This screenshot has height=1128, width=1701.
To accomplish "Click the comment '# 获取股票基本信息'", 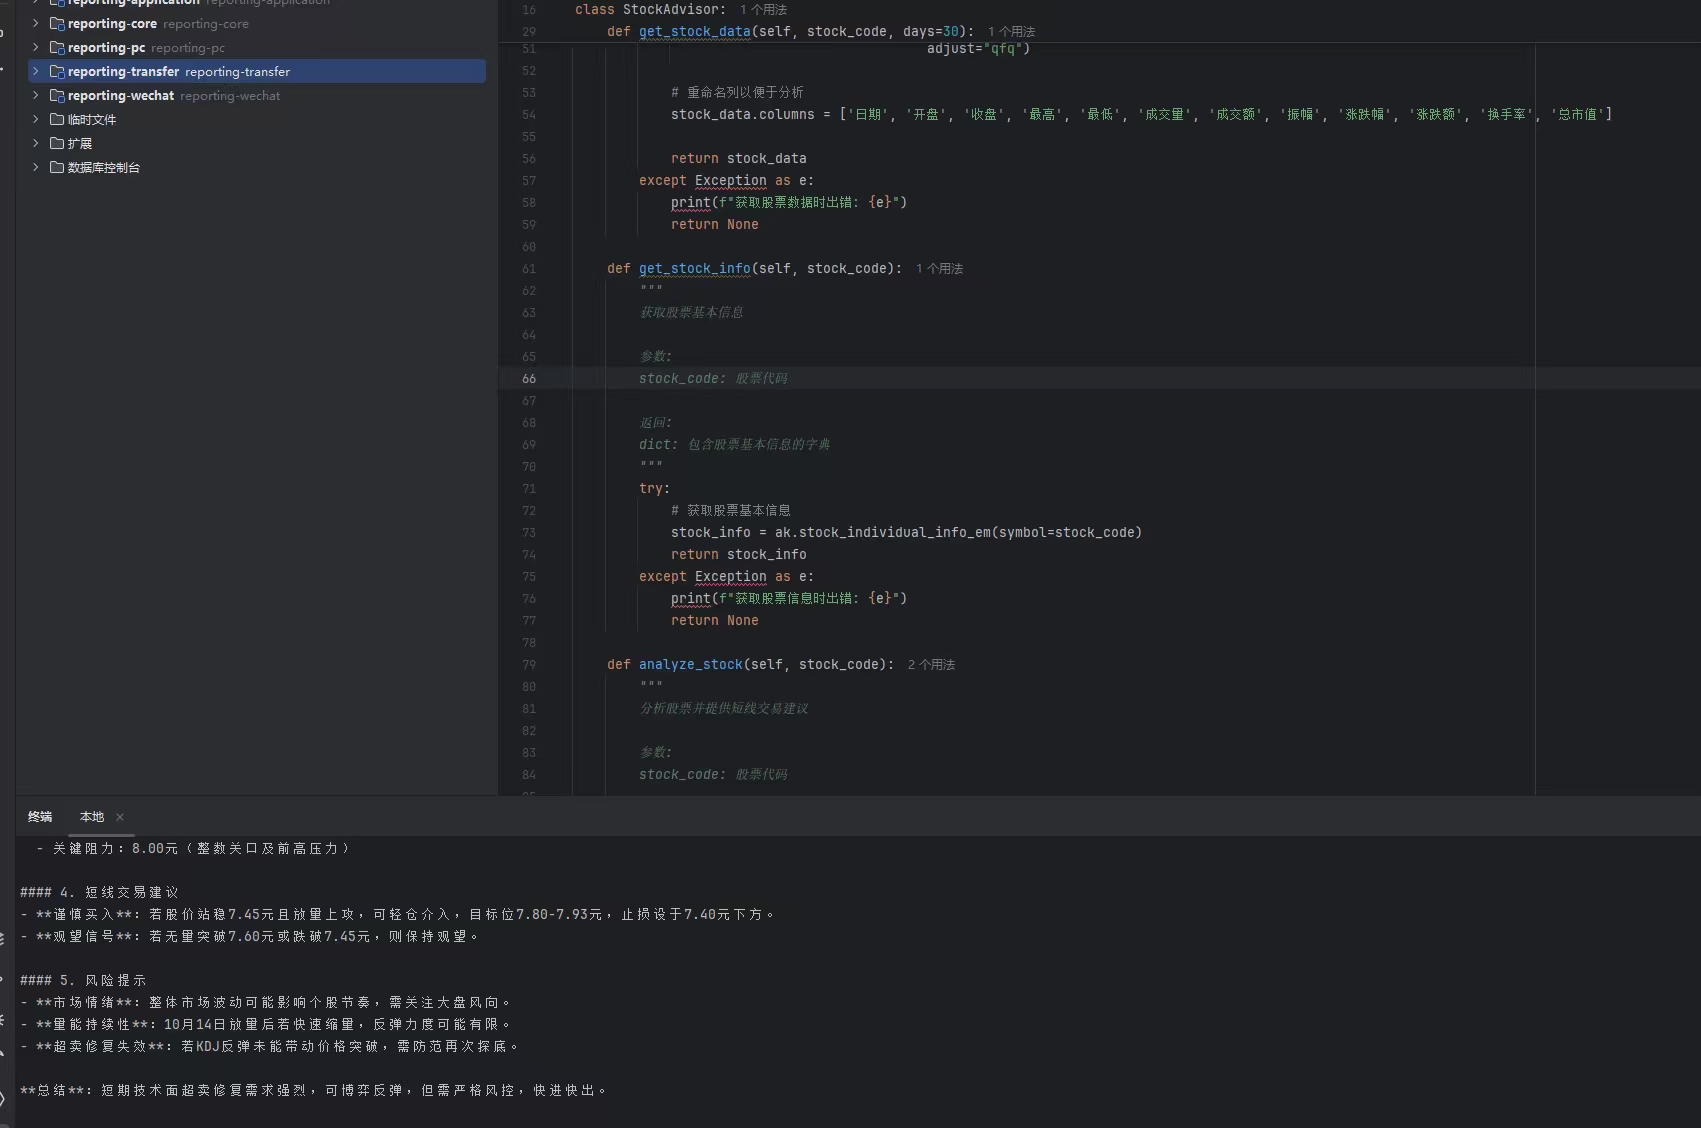I will pos(731,511).
